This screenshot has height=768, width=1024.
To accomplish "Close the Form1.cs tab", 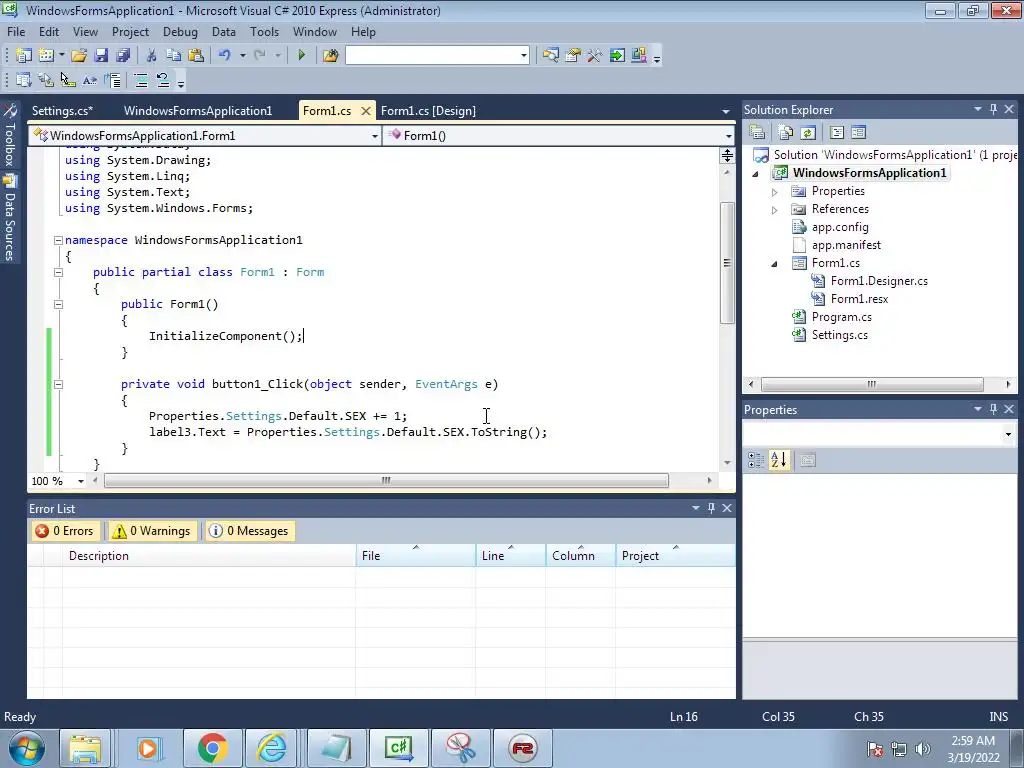I will click(x=366, y=111).
